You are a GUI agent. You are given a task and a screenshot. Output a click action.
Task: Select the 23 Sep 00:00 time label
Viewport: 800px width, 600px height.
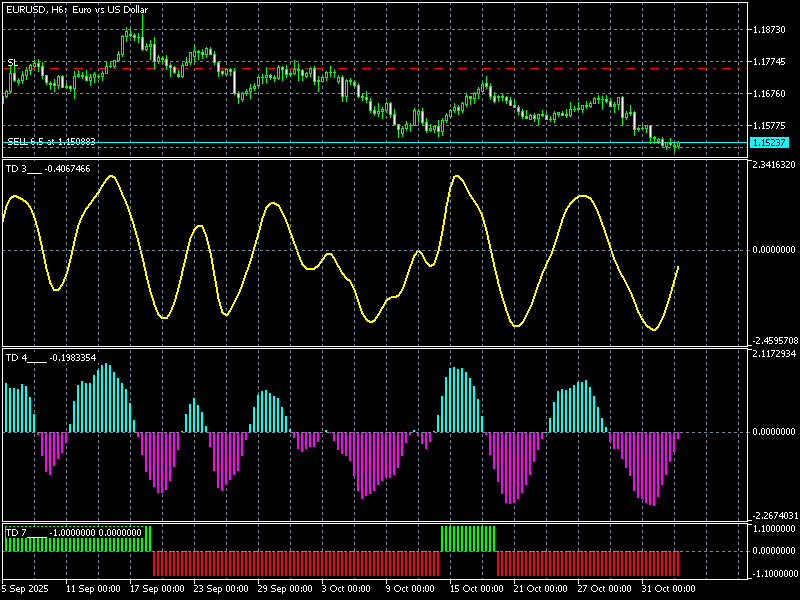(221, 589)
